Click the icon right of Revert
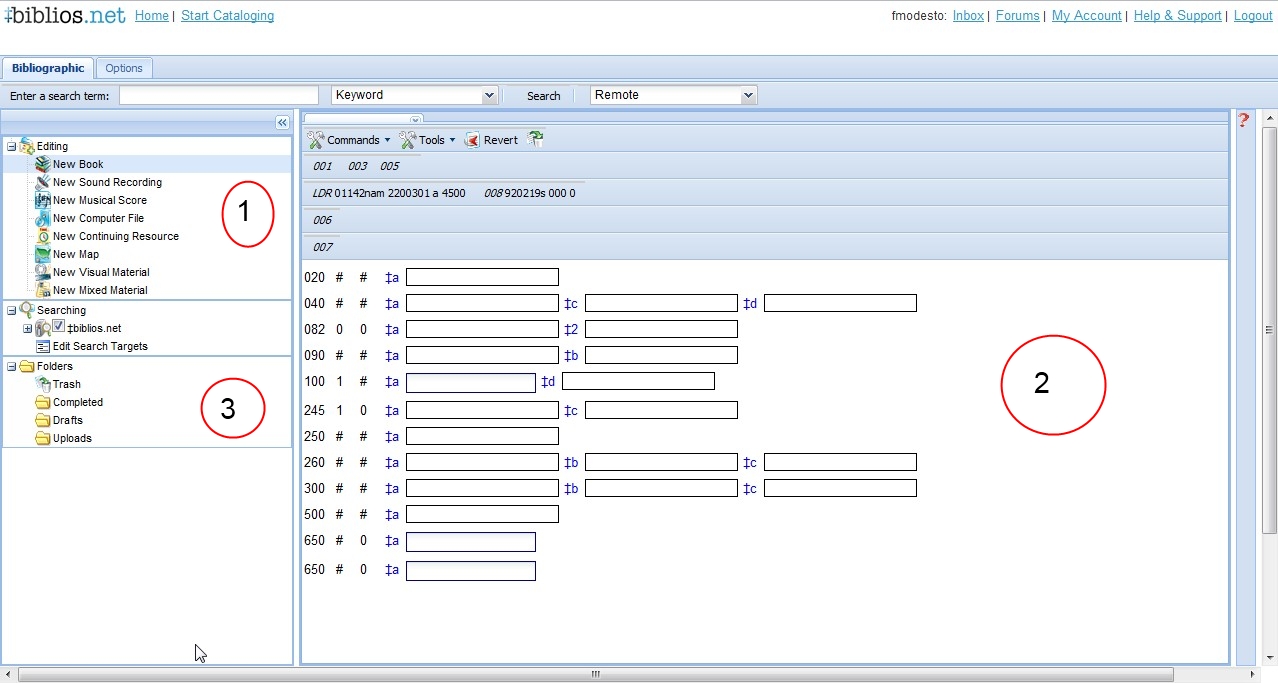The width and height of the screenshot is (1278, 683). tap(536, 140)
